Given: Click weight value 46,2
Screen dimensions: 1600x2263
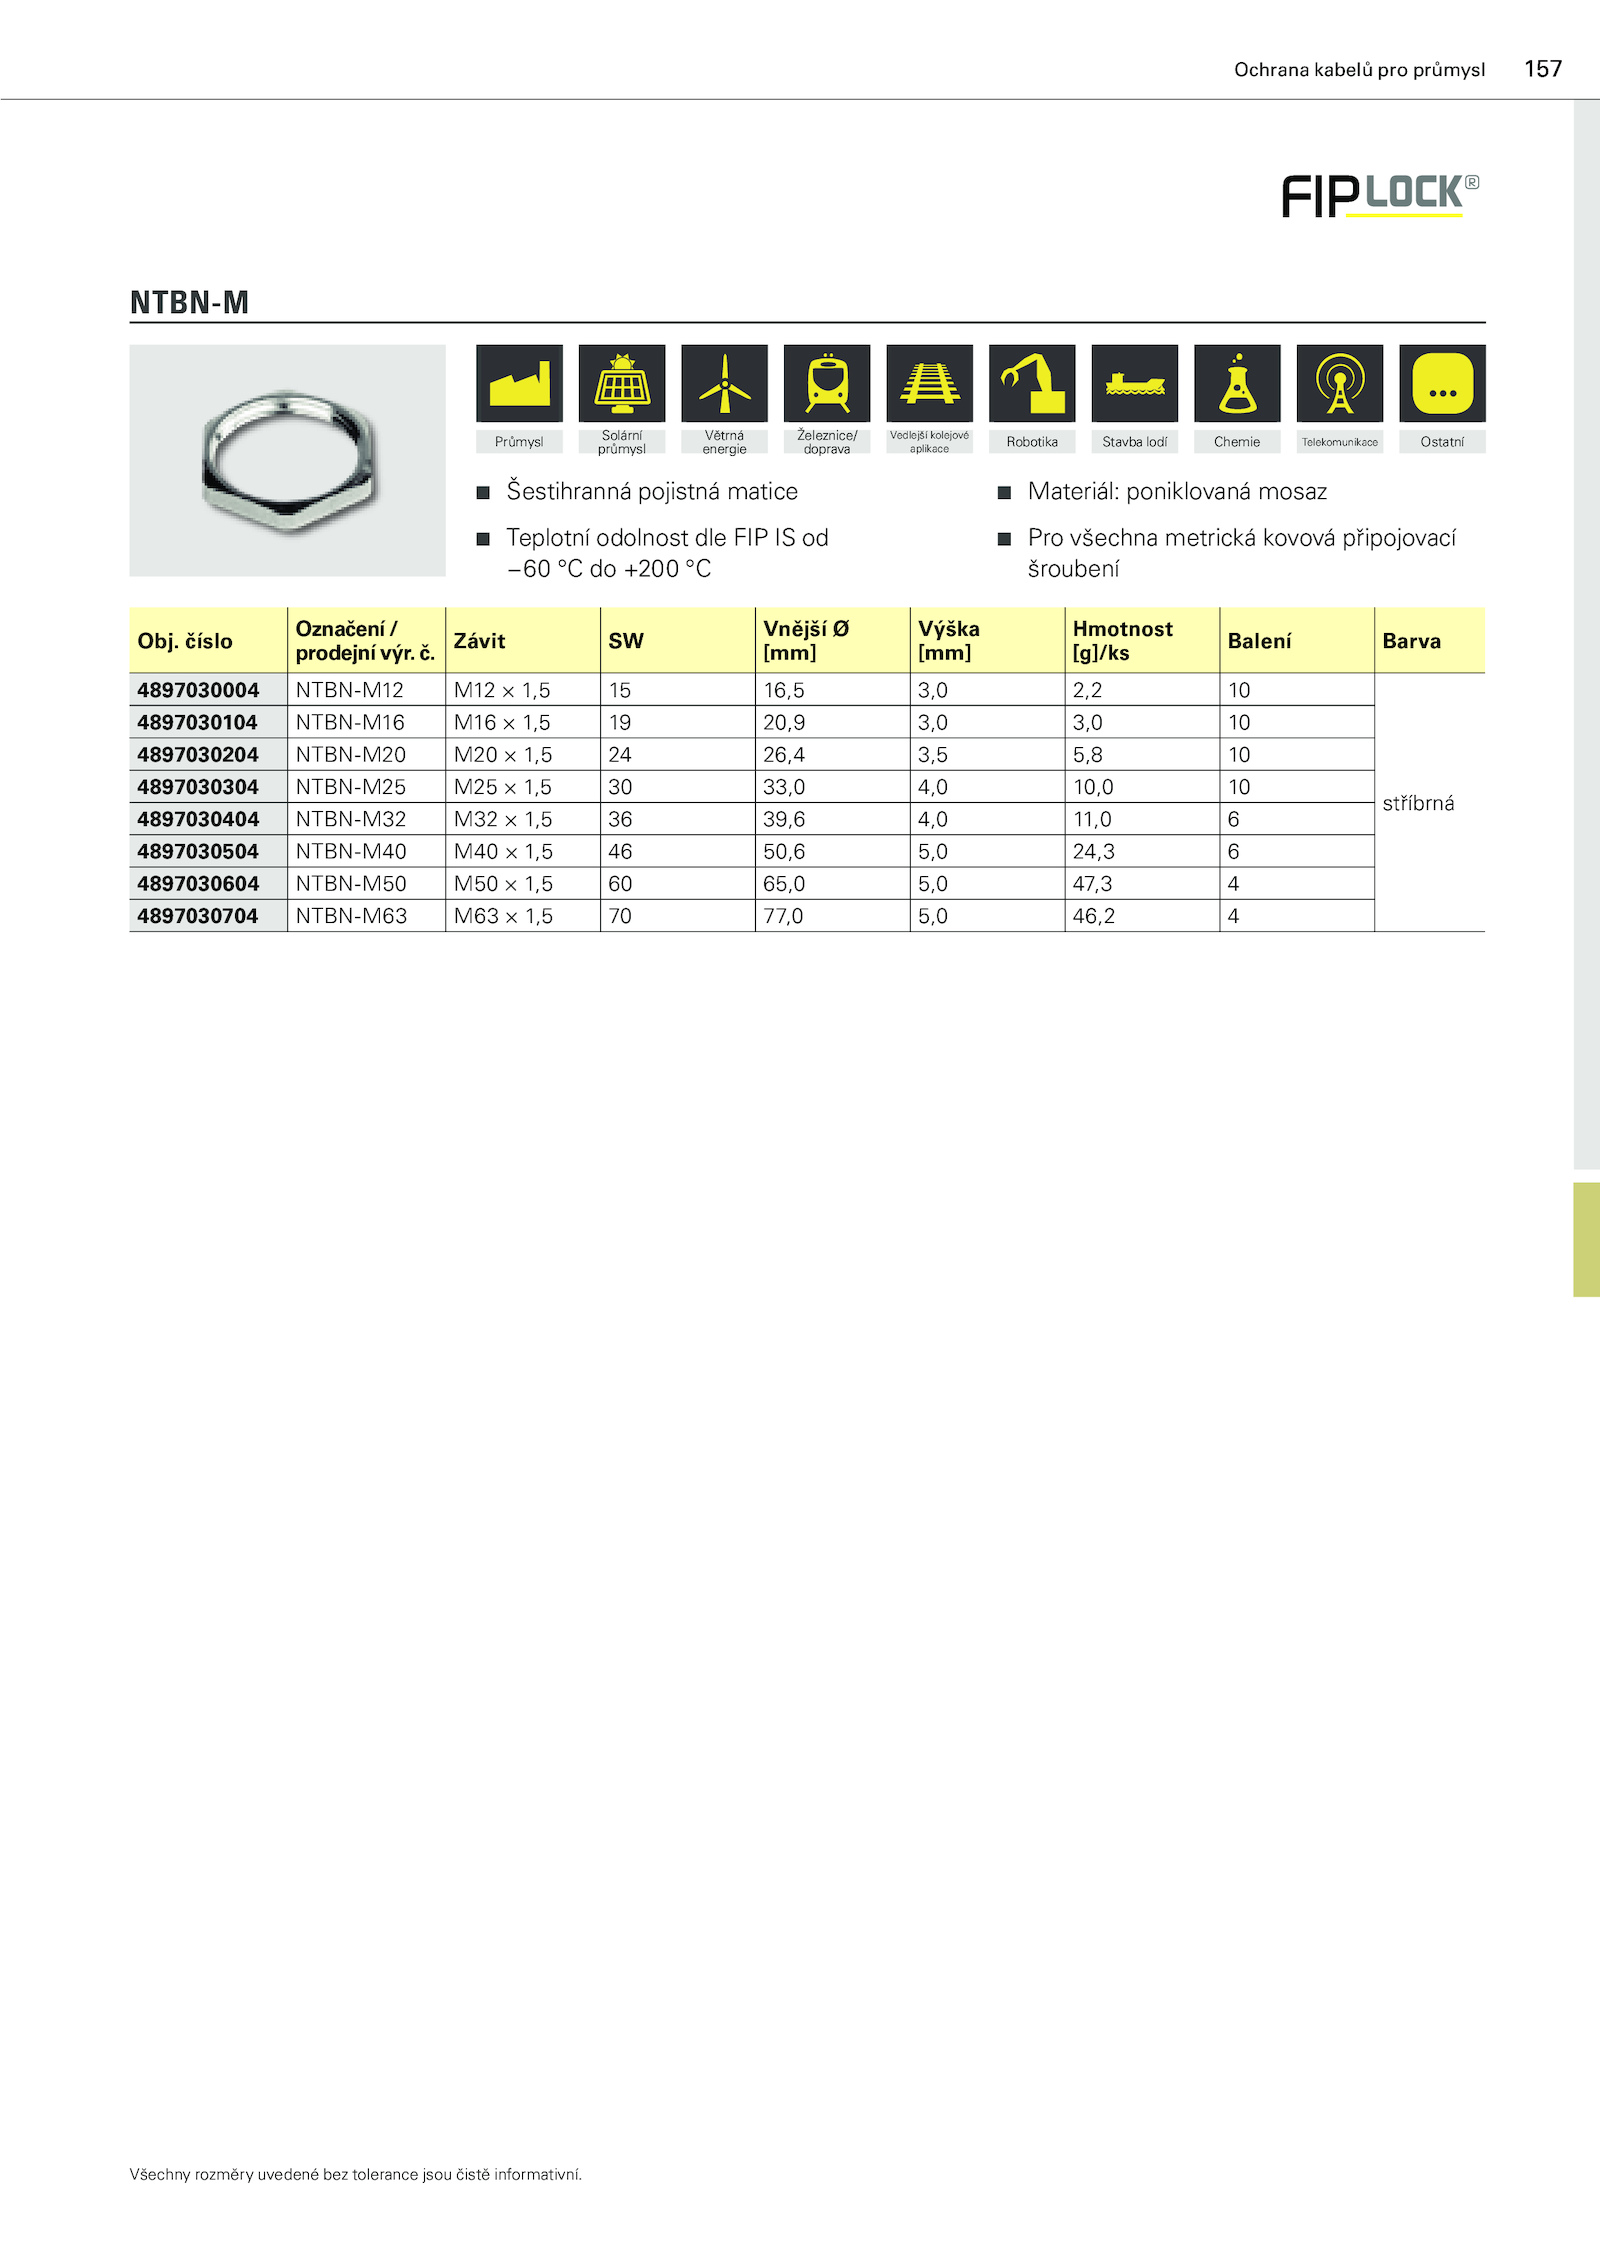Looking at the screenshot, I should [x=1094, y=916].
